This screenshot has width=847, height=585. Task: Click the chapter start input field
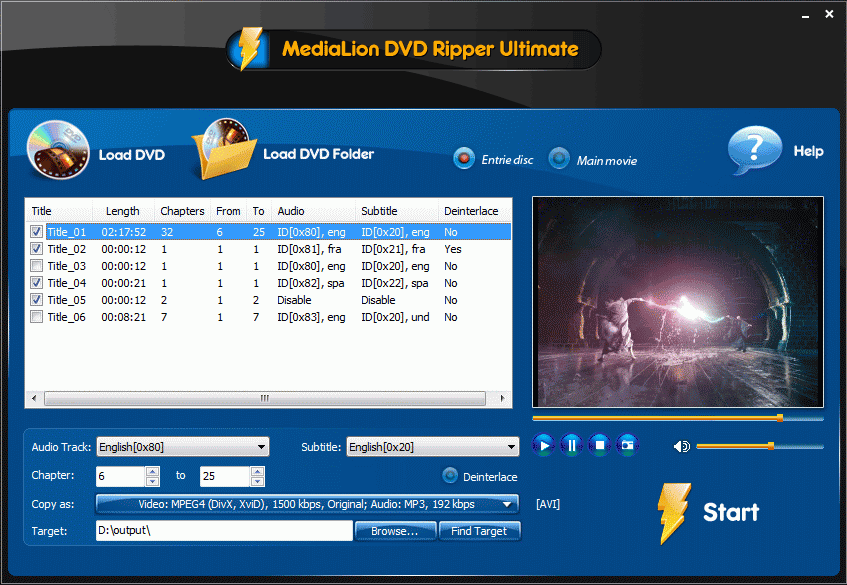pos(120,476)
